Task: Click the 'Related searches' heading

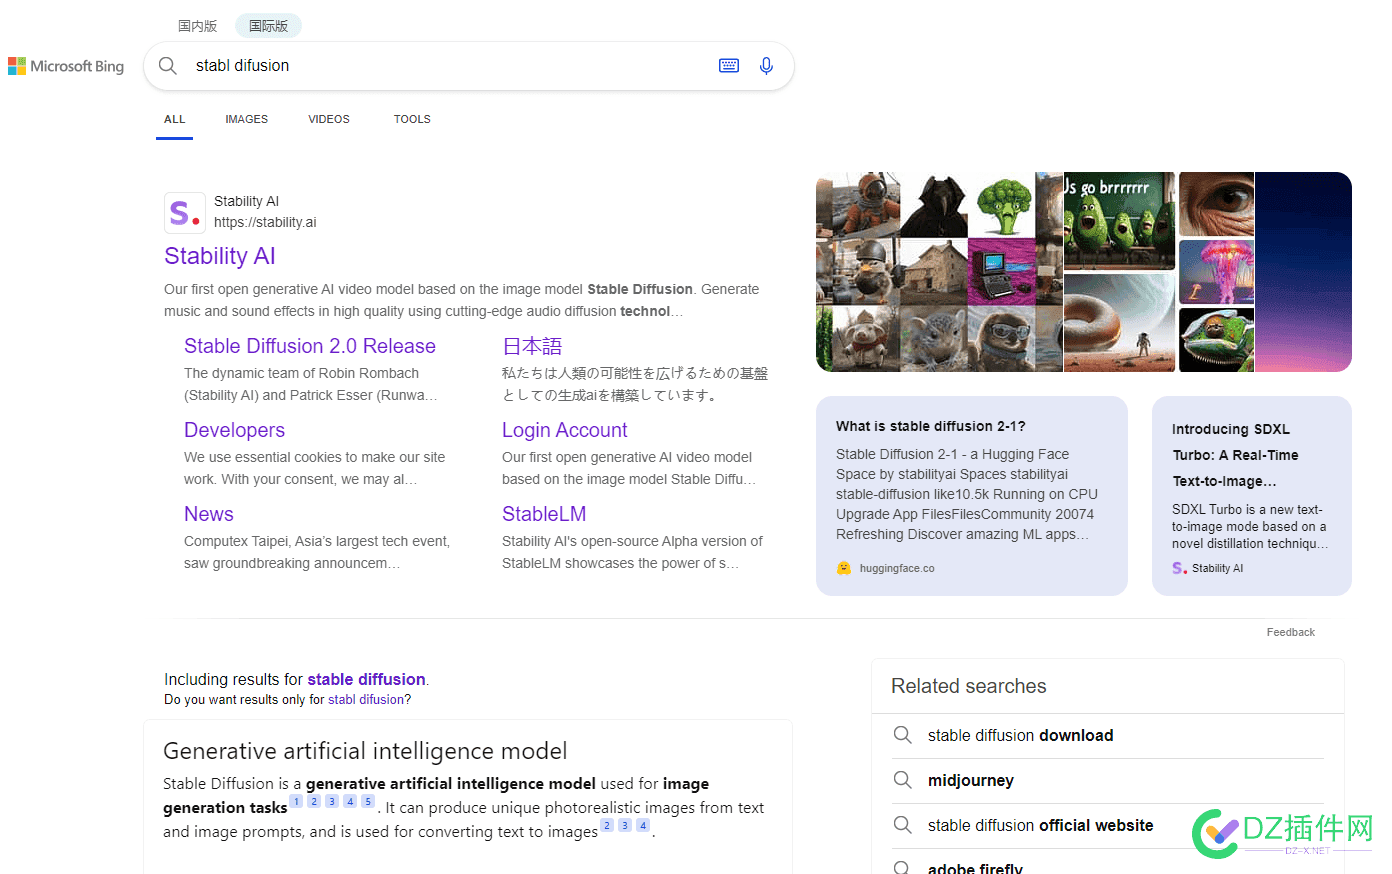Action: point(969,686)
